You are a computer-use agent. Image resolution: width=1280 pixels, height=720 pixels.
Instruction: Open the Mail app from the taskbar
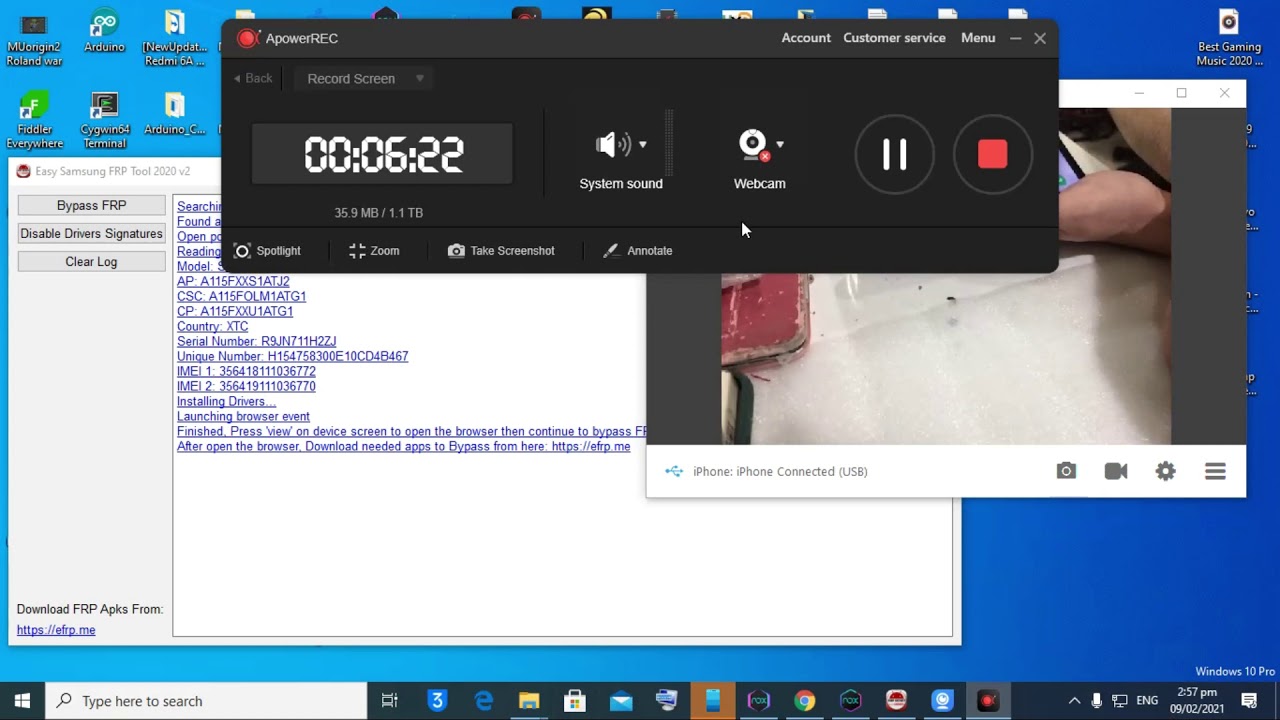pos(620,701)
